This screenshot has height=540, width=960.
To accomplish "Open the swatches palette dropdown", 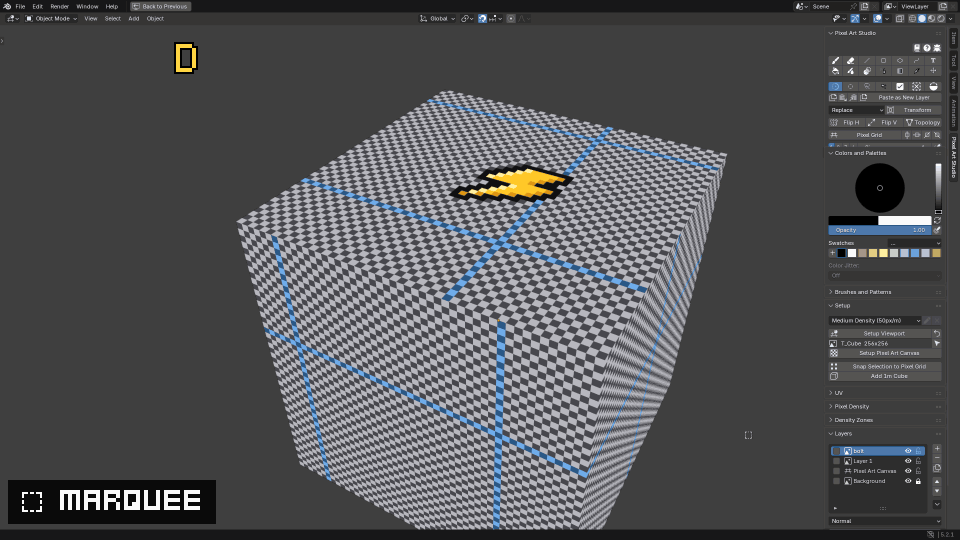I will (914, 243).
